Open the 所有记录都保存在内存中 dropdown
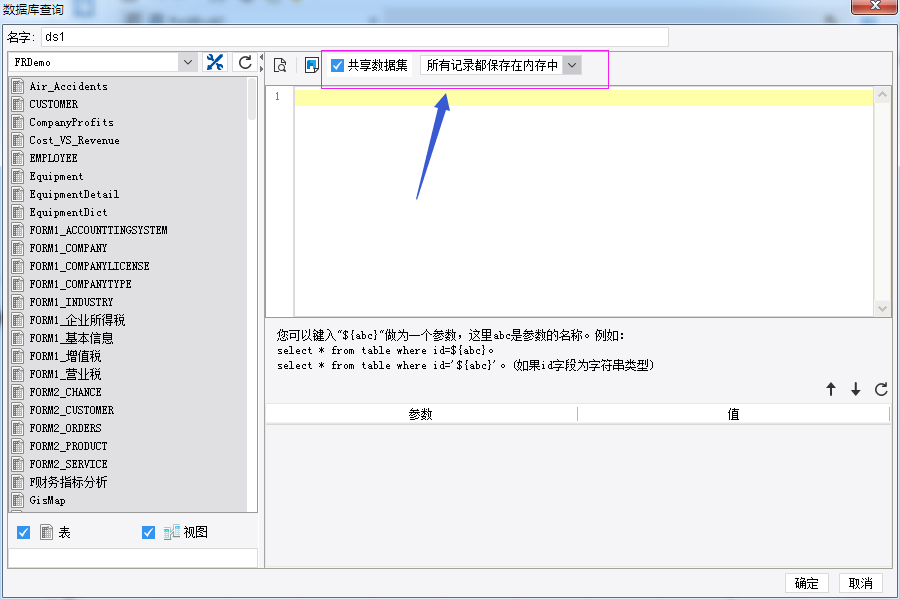Screen dimensions: 900x600 tap(572, 65)
